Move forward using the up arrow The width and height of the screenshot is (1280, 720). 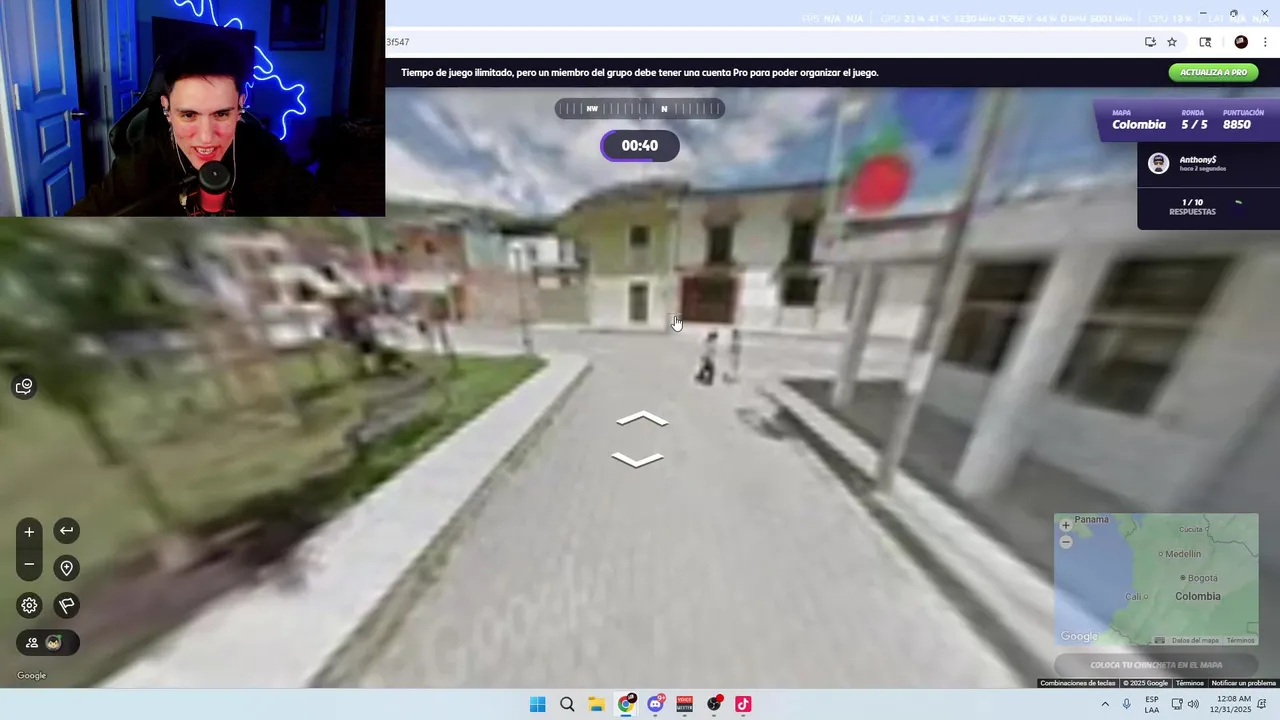coord(642,419)
